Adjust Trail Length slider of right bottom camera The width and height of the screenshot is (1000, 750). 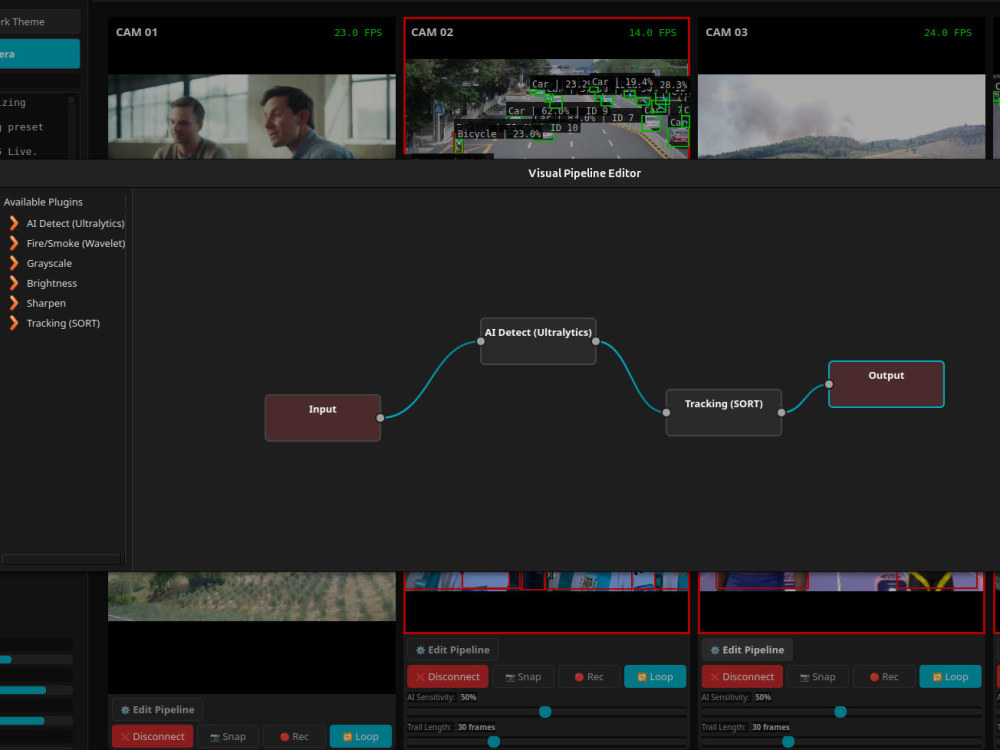[x=788, y=742]
